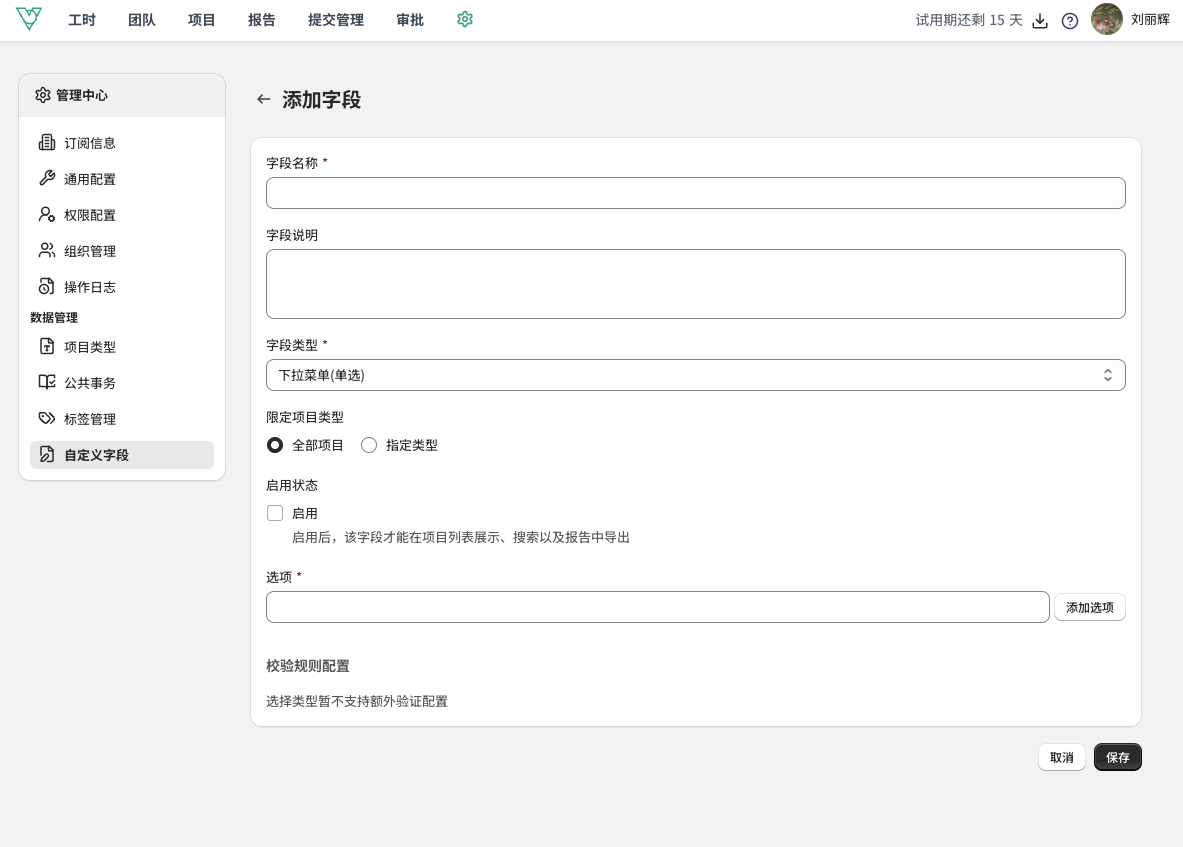
Task: Enable the 启用 checkbox
Action: (x=275, y=513)
